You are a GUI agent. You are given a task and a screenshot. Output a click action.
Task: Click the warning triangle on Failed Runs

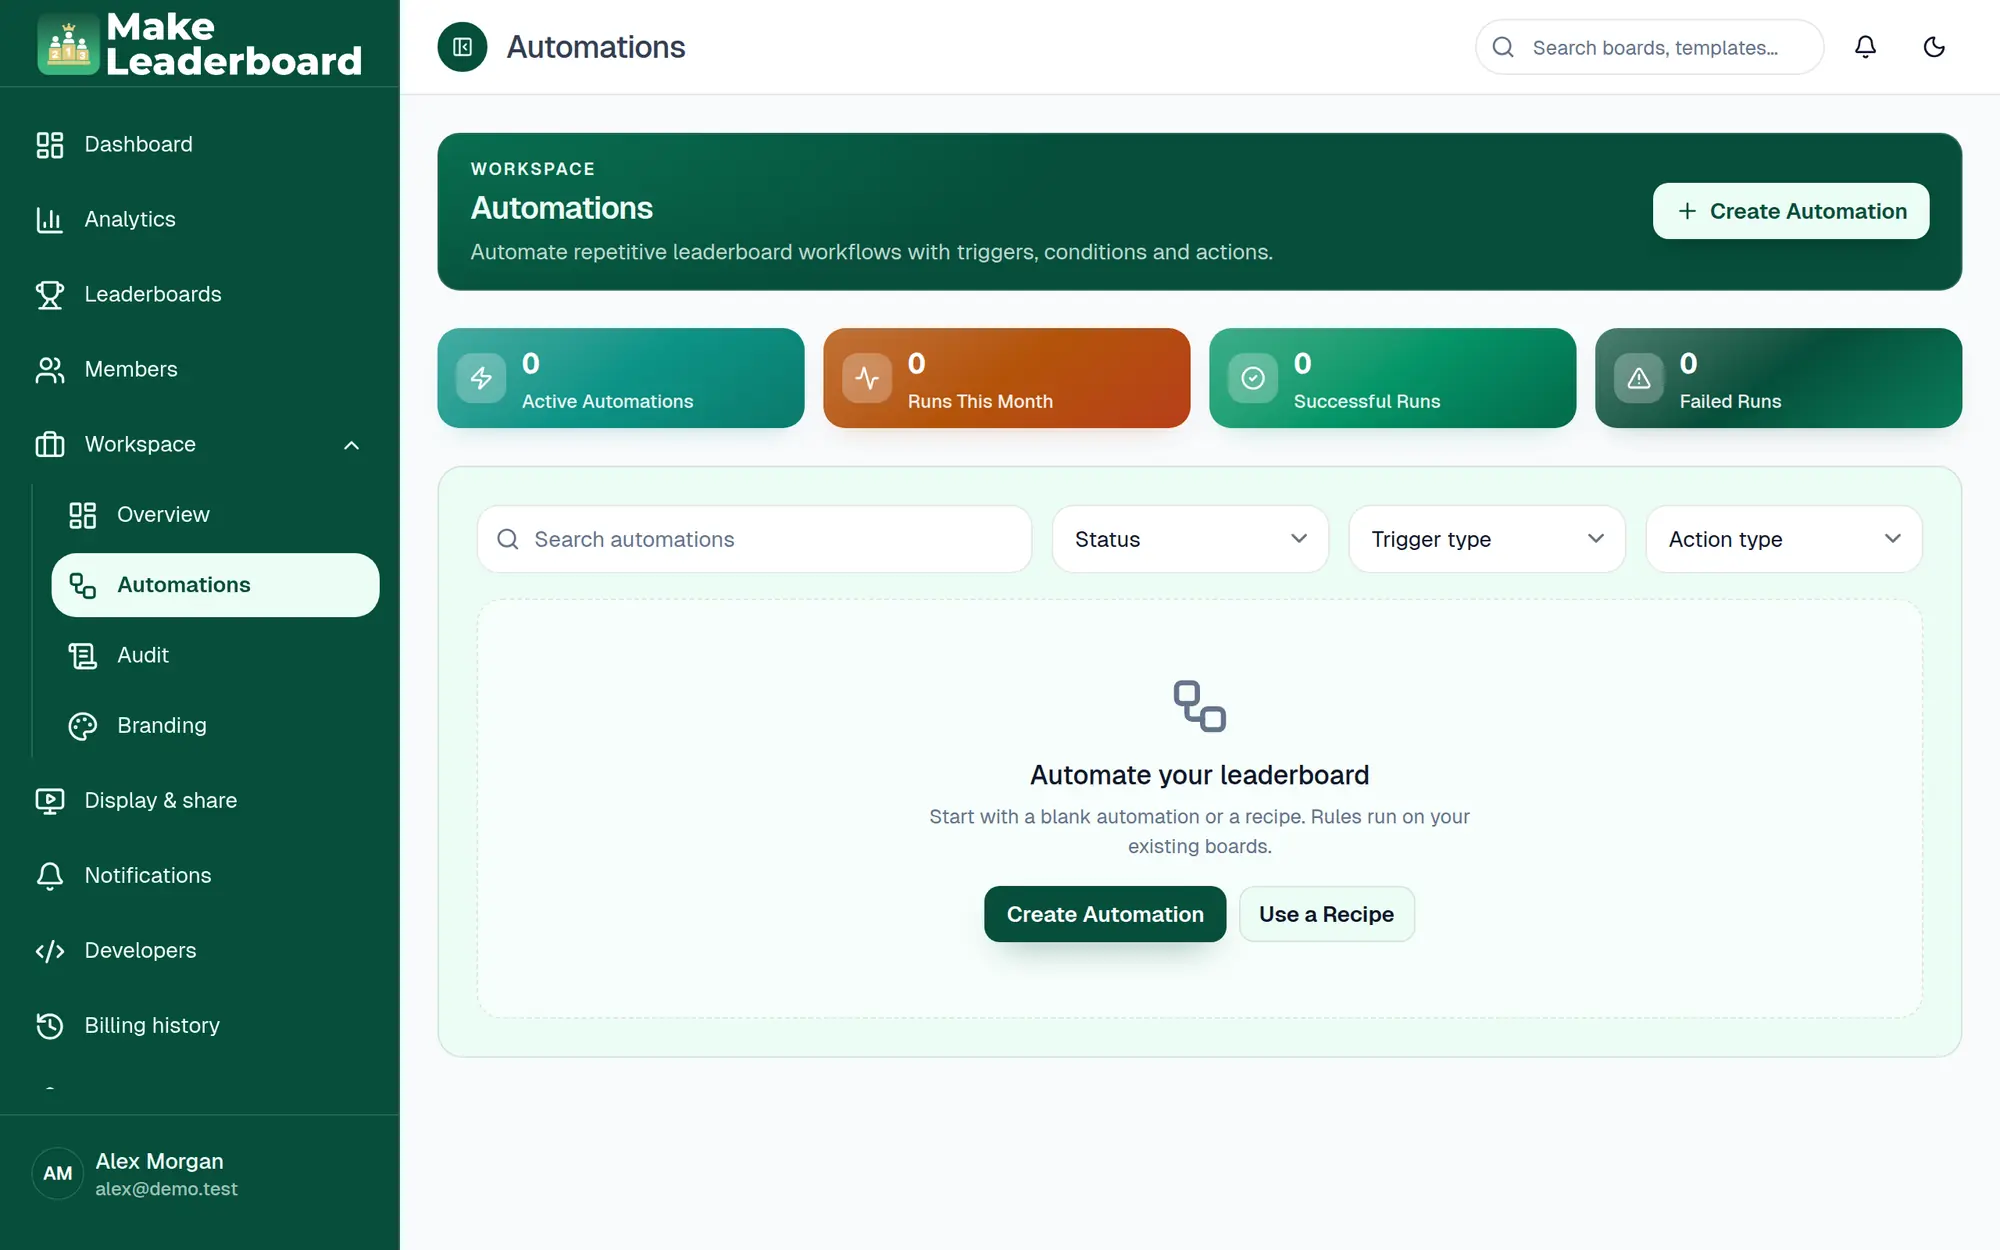click(1639, 378)
